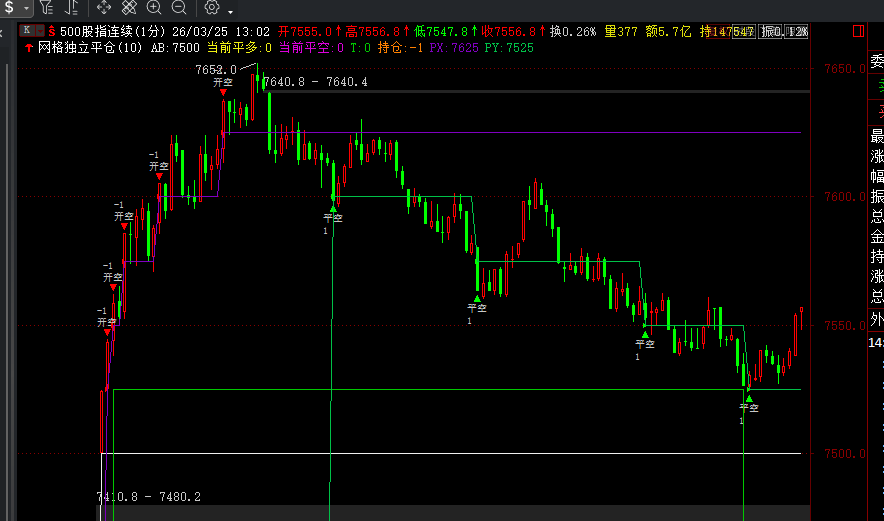This screenshot has height=521, width=884.
Task: Click the K candlestick chart type button
Action: coord(26,31)
